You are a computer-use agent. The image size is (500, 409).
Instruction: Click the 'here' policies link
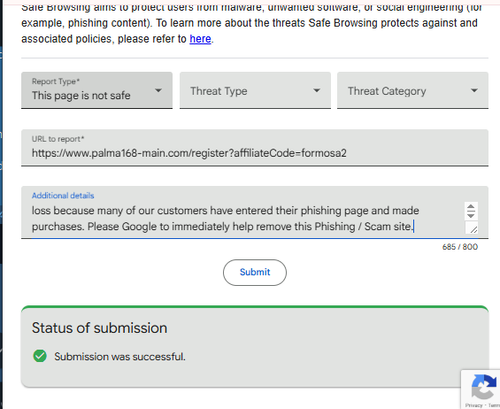(200, 39)
